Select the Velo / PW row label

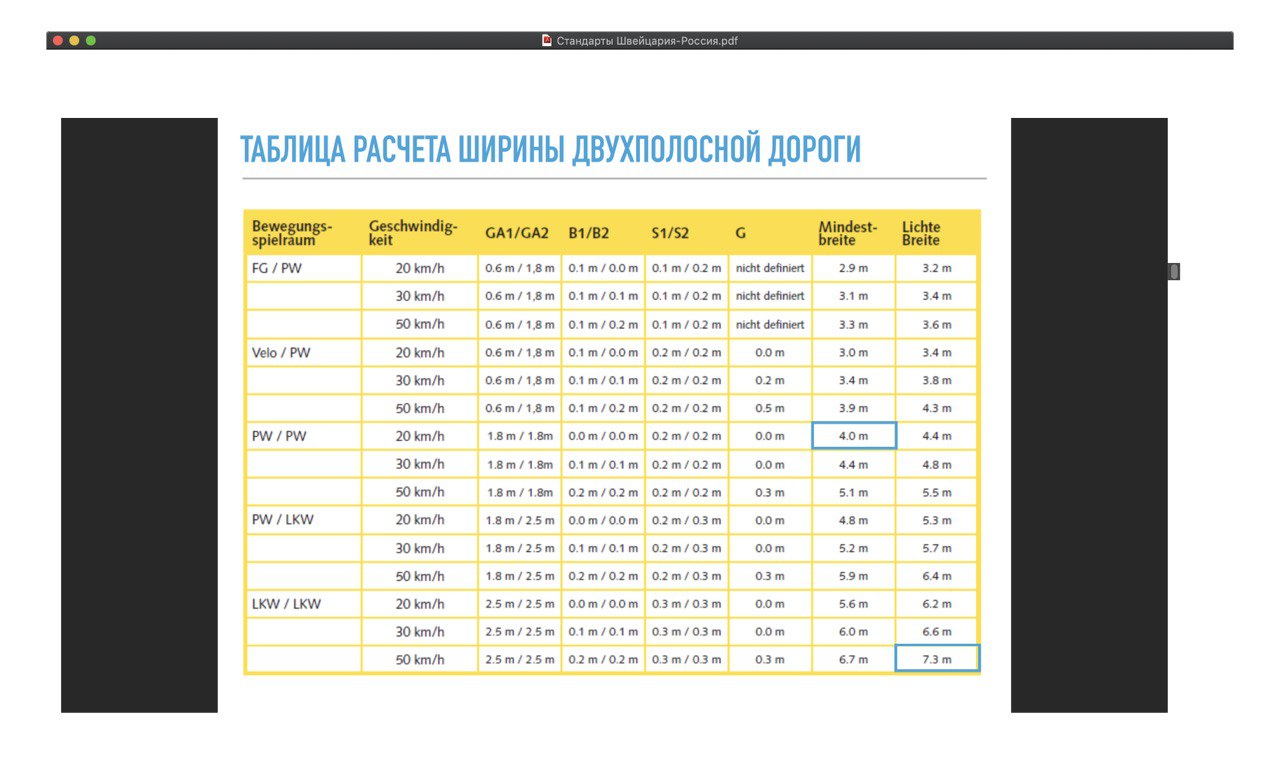[281, 352]
